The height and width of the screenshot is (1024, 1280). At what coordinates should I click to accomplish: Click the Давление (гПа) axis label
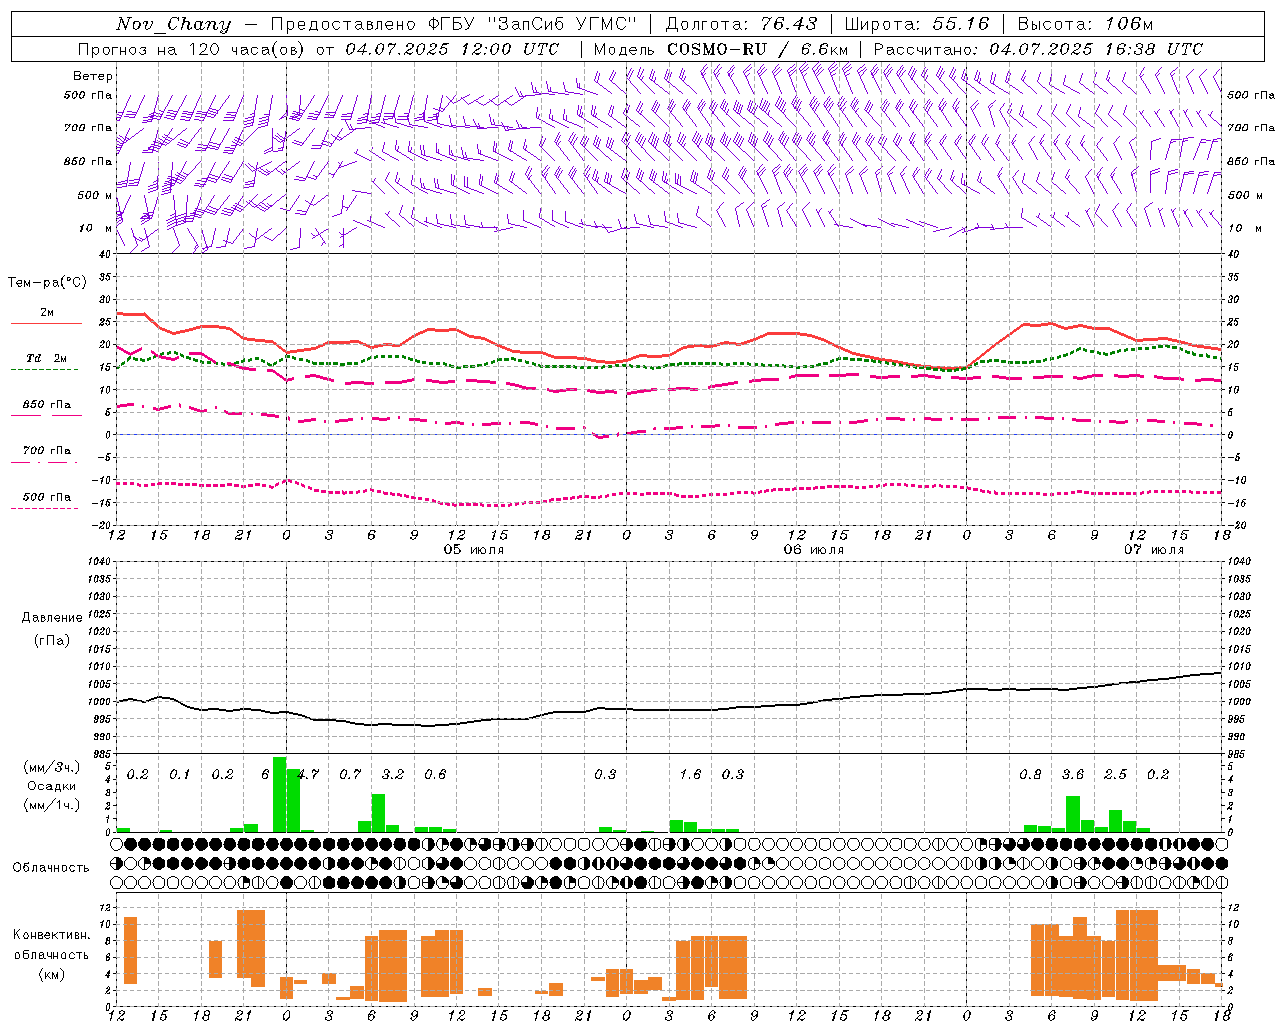point(52,628)
